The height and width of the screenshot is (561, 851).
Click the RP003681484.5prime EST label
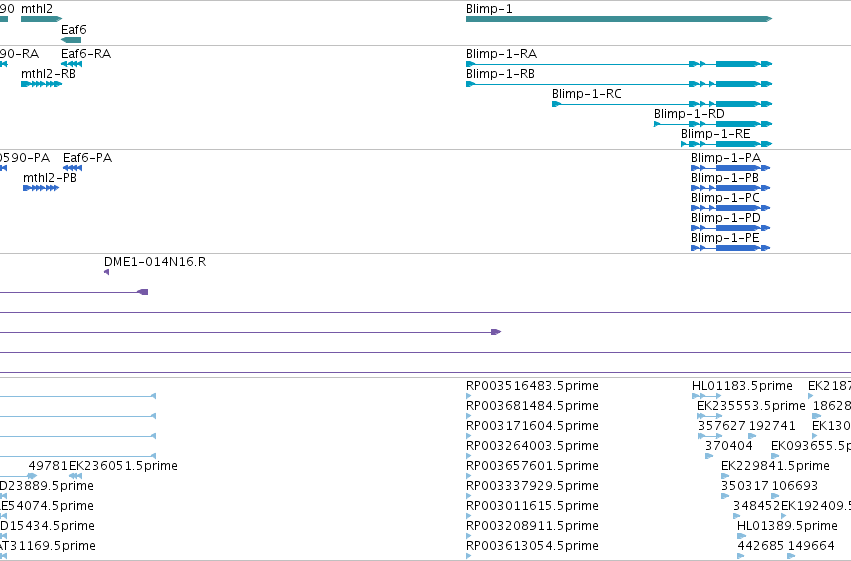click(532, 406)
